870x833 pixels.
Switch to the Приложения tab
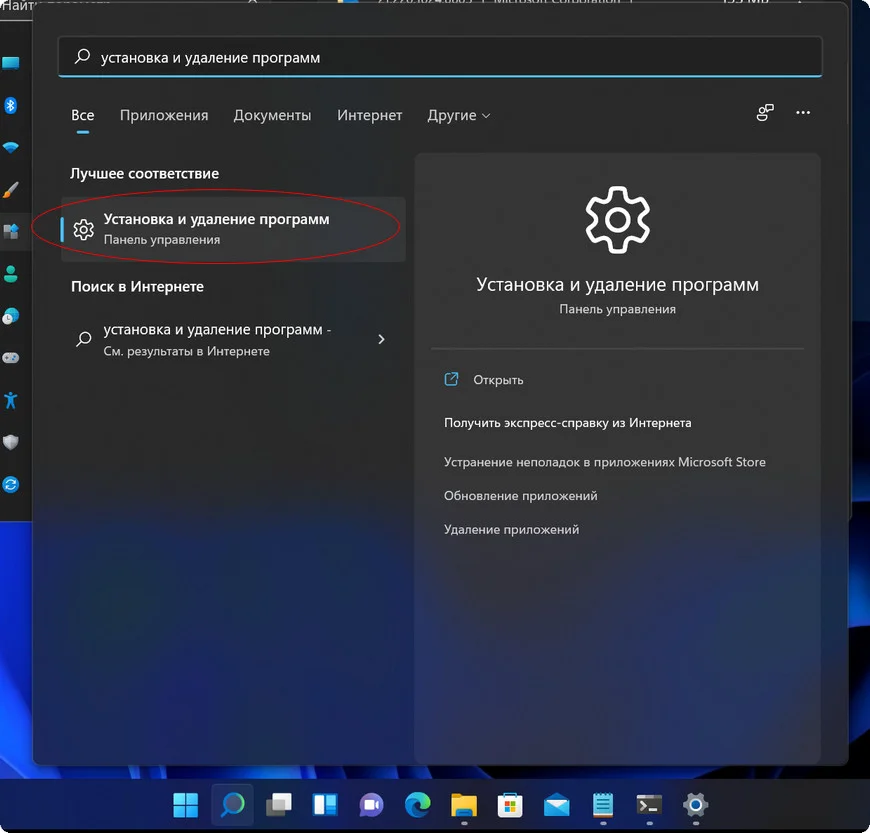point(164,115)
